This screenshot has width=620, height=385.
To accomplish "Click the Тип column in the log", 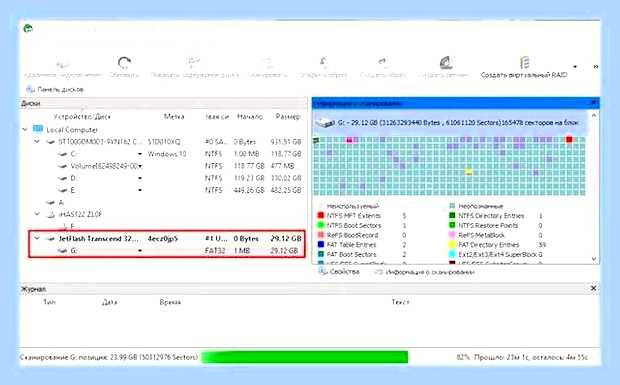I will (x=49, y=302).
